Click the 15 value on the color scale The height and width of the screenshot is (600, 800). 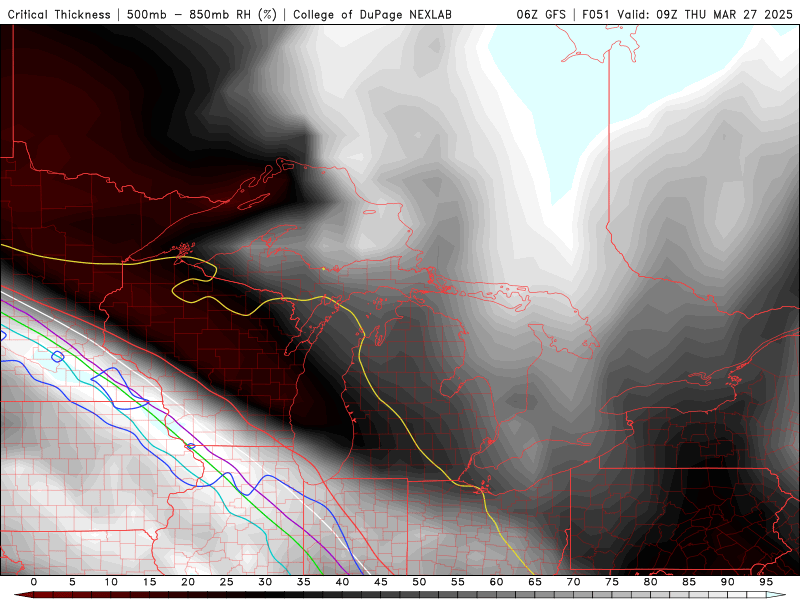pyautogui.click(x=149, y=582)
